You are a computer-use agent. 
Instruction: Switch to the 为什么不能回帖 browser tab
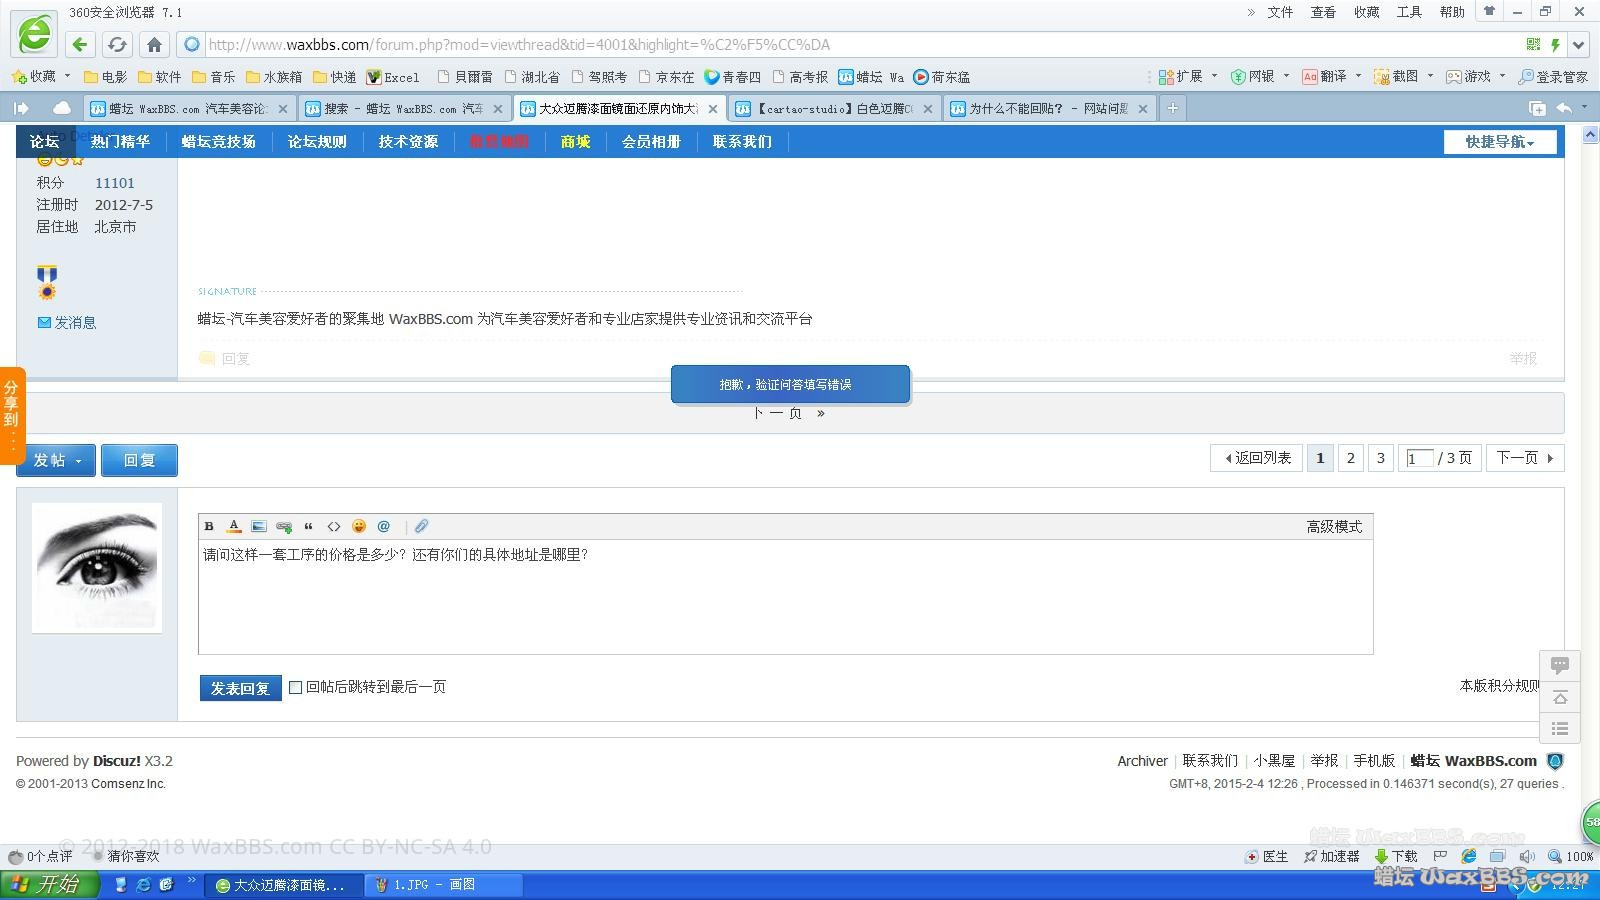1047,108
